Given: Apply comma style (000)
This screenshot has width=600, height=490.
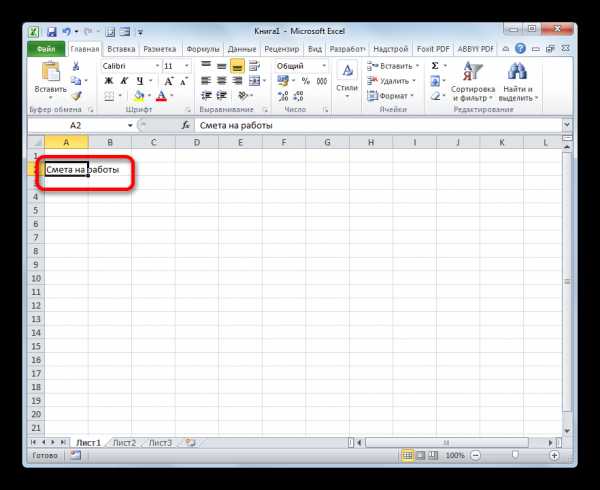Looking at the screenshot, I should 322,81.
